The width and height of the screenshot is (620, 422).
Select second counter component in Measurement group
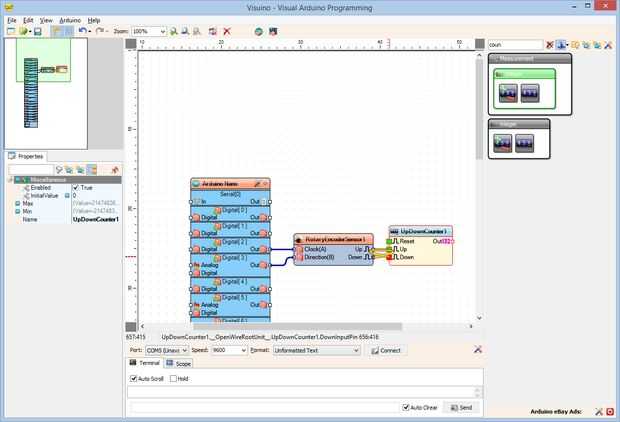click(x=530, y=93)
